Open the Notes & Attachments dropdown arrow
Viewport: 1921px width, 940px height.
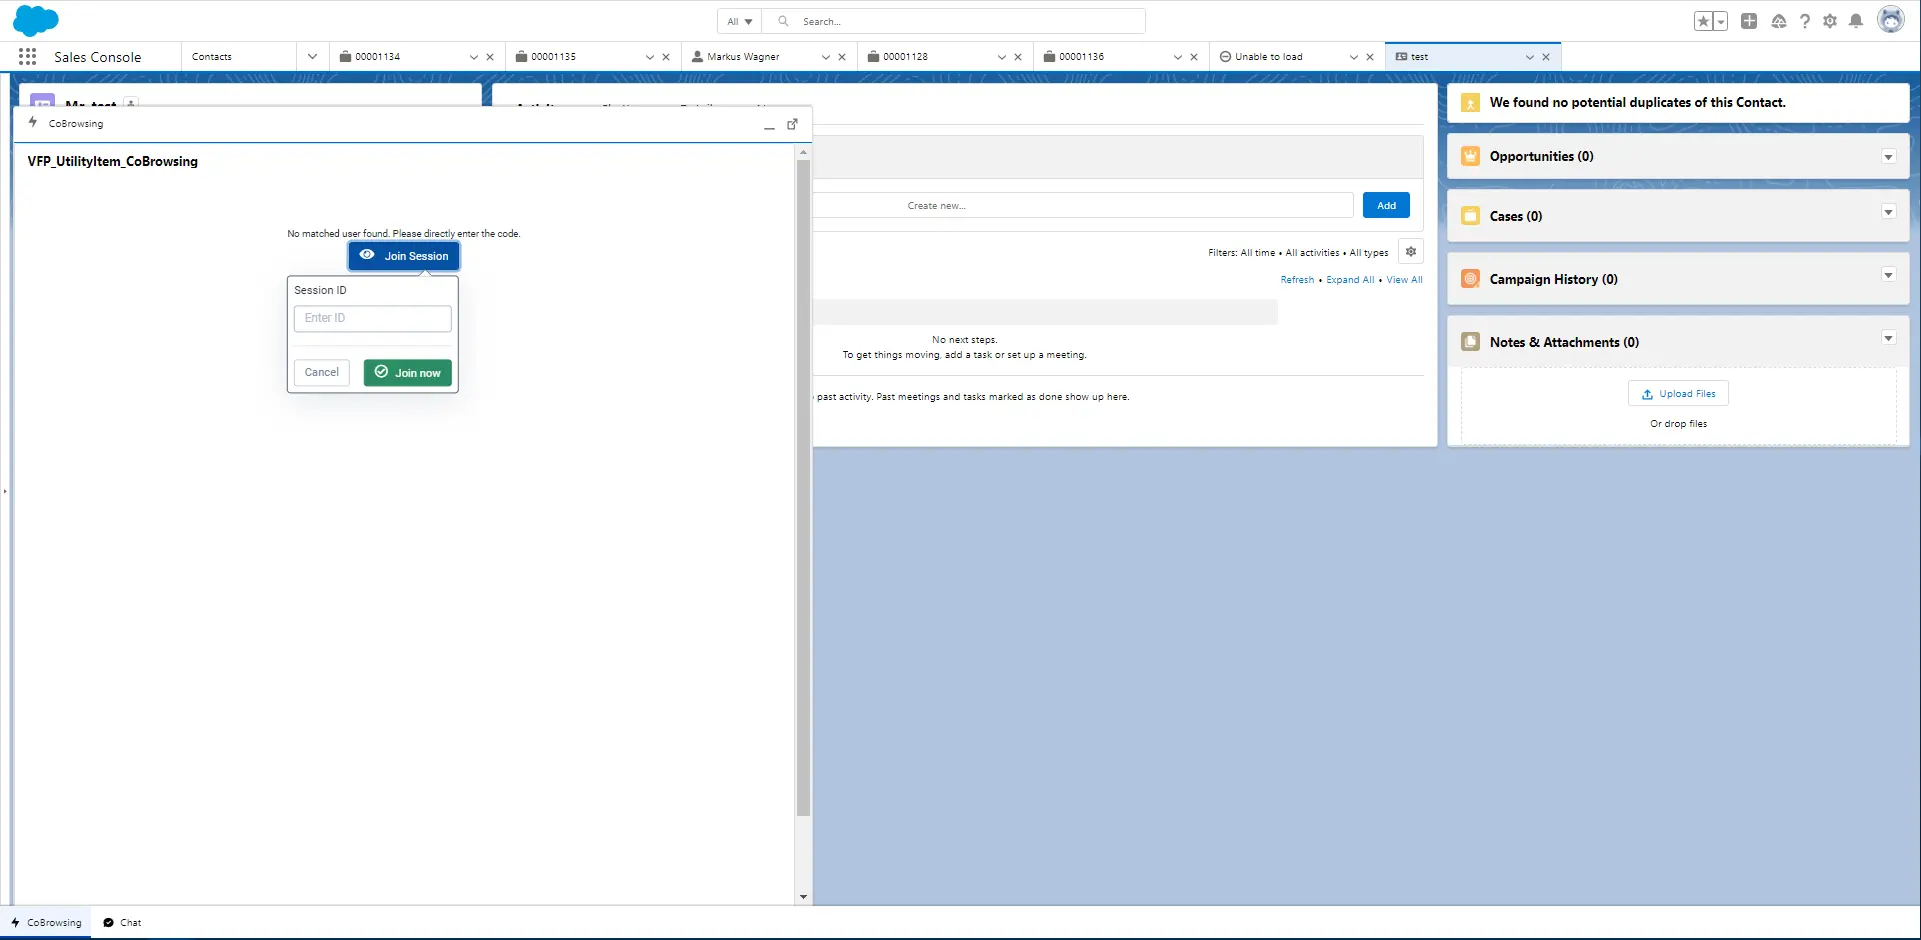tap(1888, 338)
